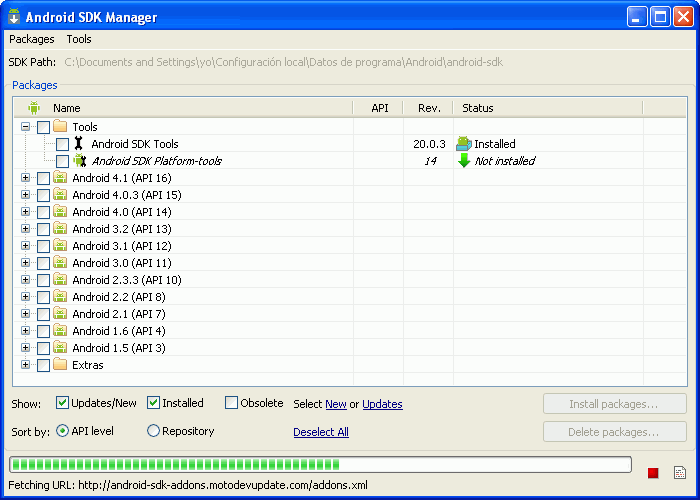Click the SDK Manager title bar app icon
The image size is (700, 500).
pos(14,17)
